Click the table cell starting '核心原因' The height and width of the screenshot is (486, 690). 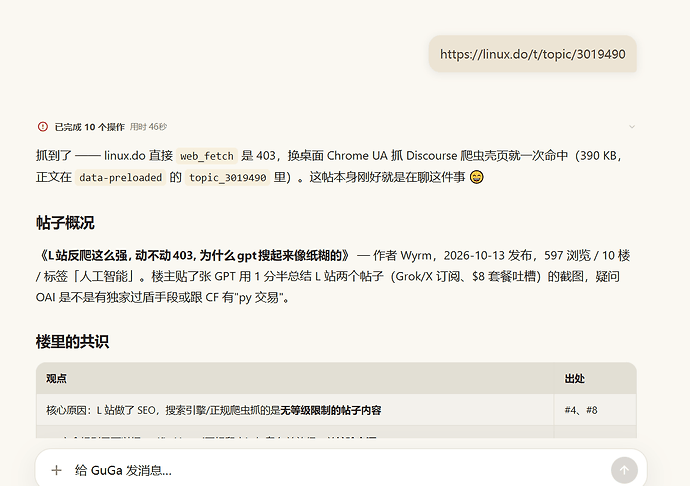point(295,410)
